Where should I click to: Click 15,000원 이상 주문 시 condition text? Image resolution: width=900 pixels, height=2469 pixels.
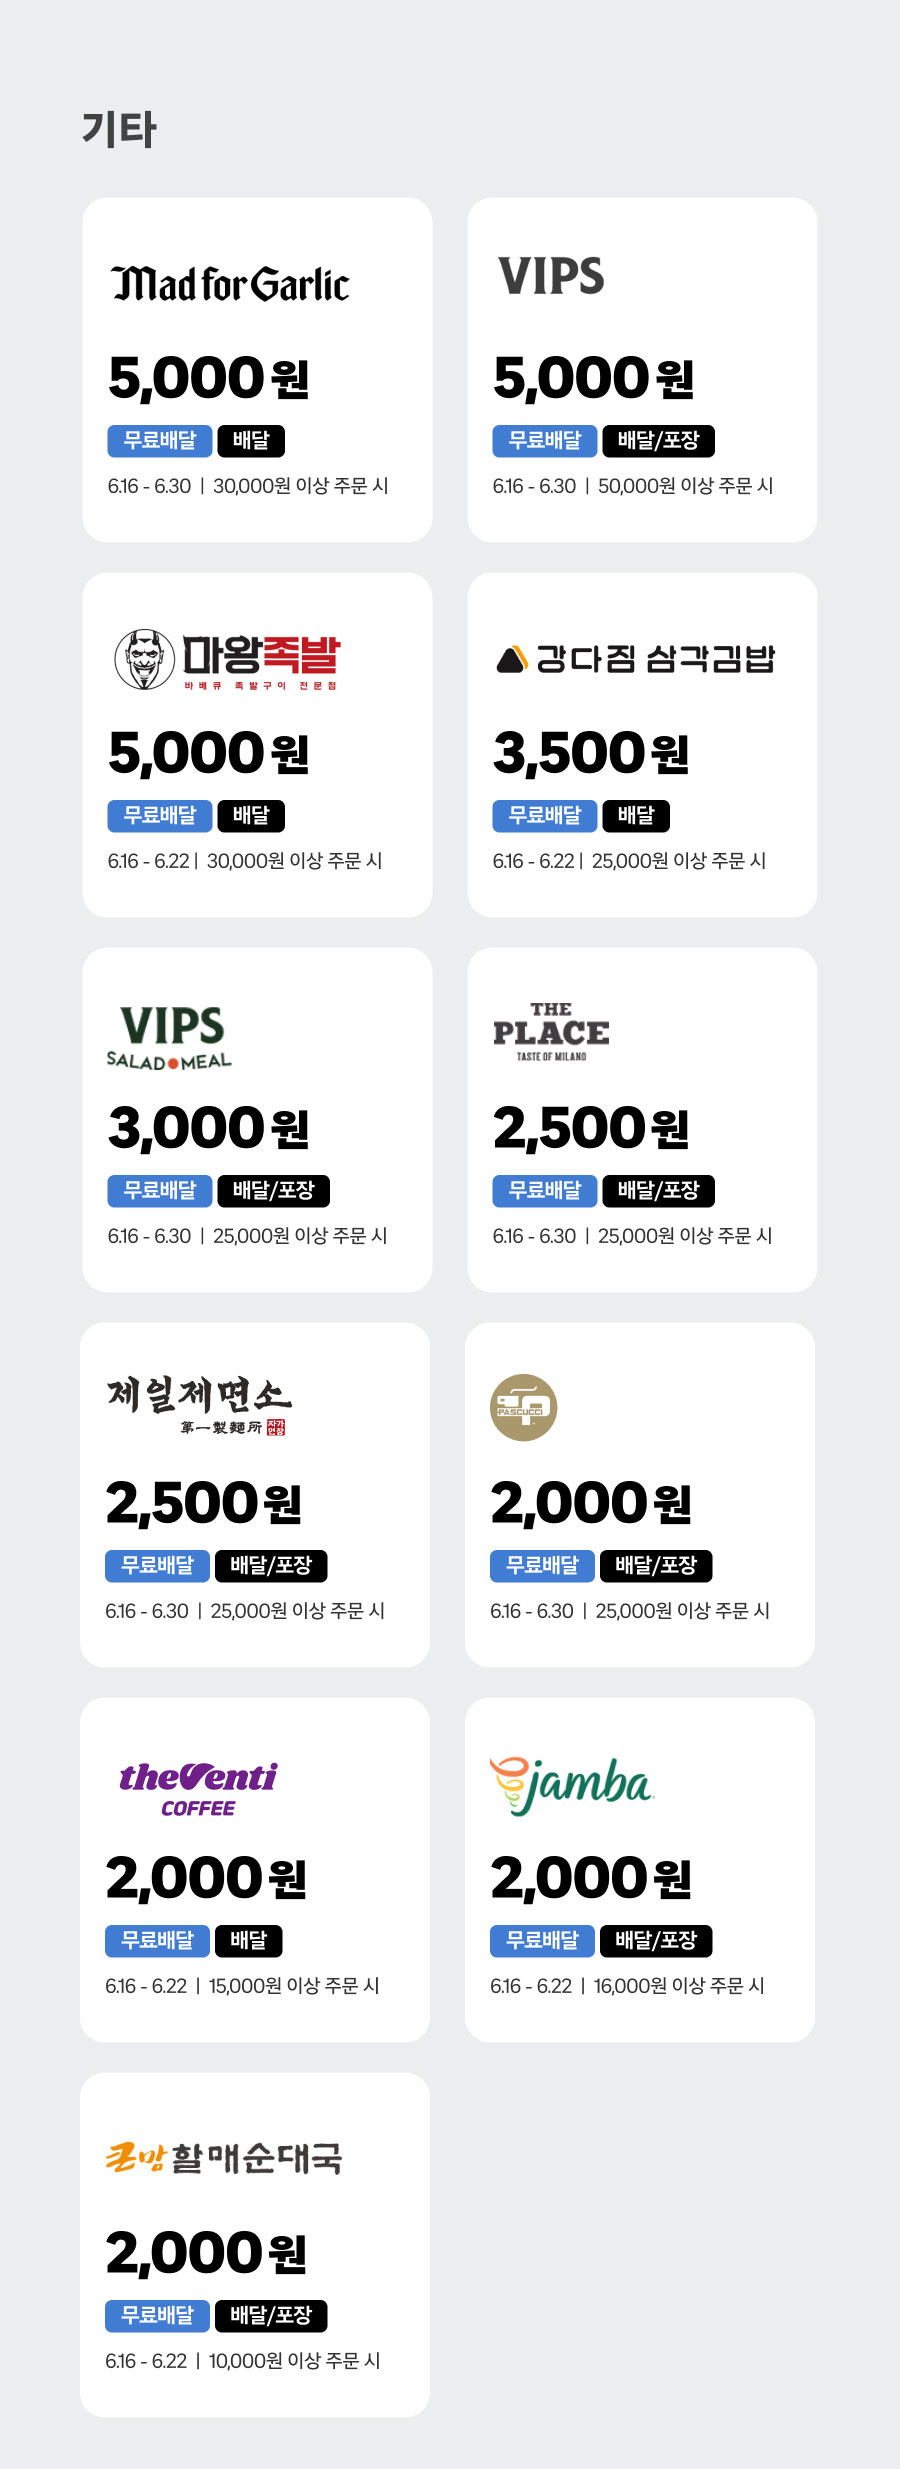[x=294, y=1986]
